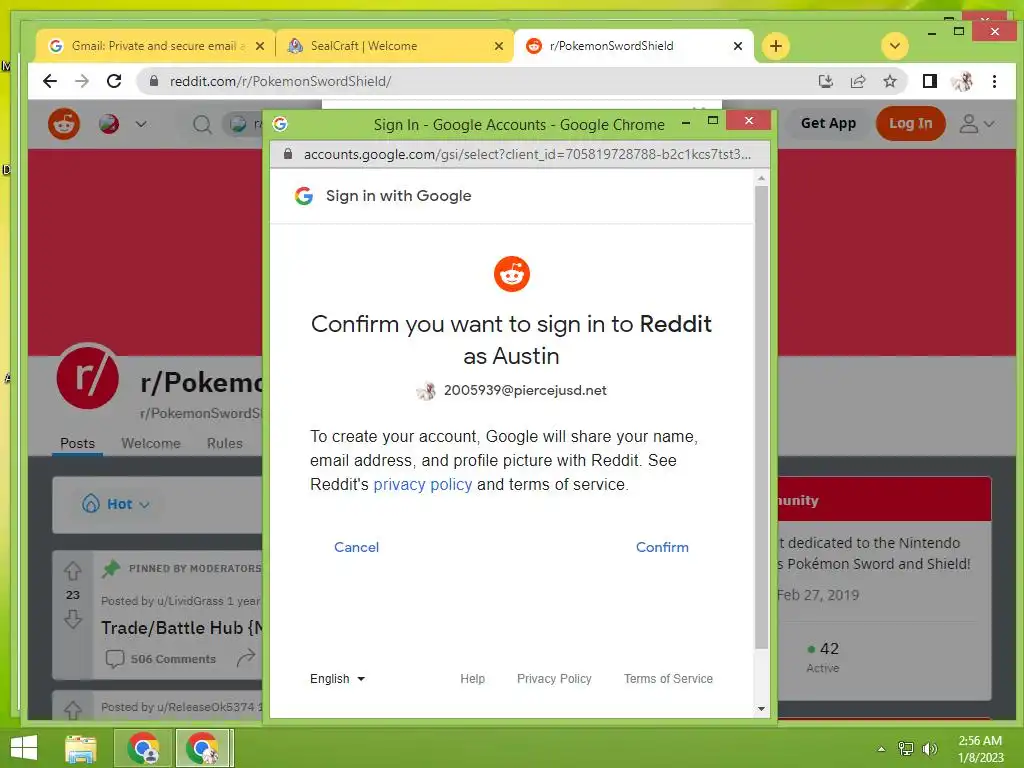This screenshot has height=768, width=1024.
Task: Expand the Reddit community dropdown chevron
Action: (141, 123)
